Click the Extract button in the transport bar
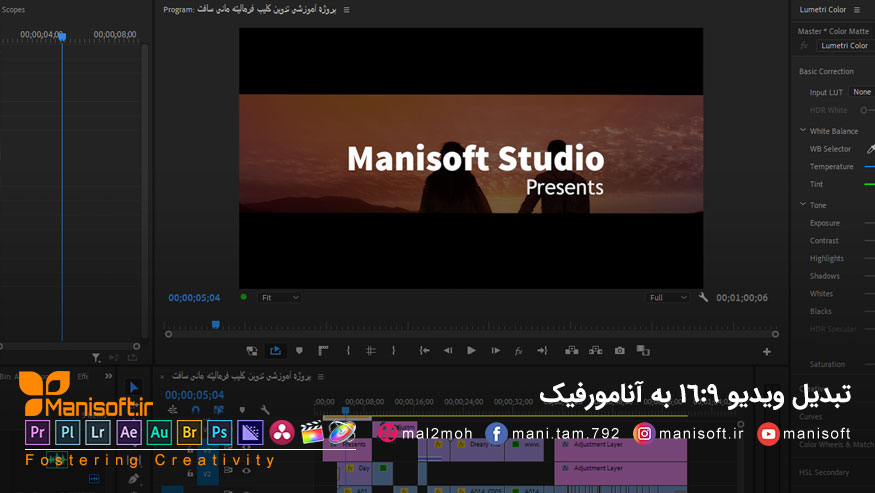Viewport: 875px width, 493px height. [595, 351]
